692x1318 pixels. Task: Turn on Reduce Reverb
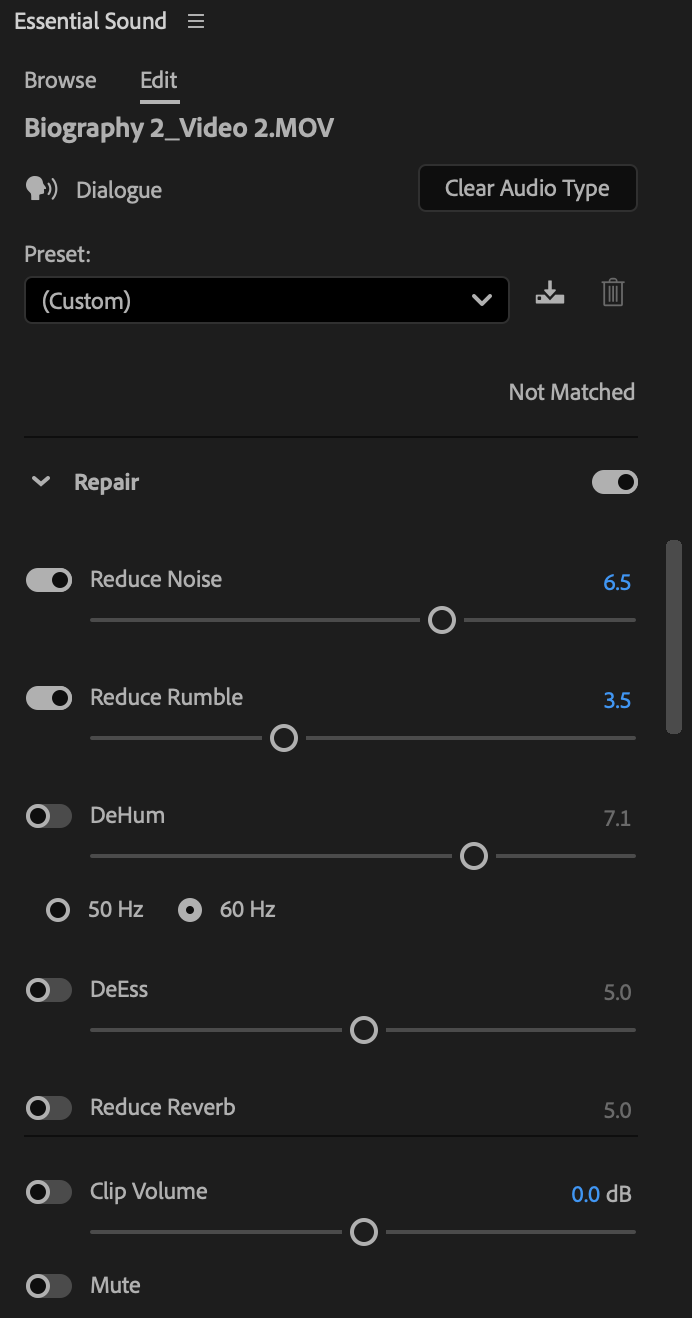tap(49, 1108)
